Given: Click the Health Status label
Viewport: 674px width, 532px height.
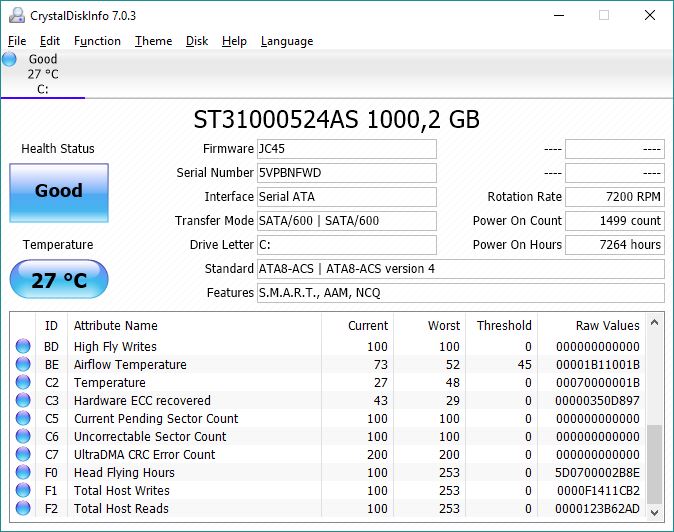Looking at the screenshot, I should [x=58, y=149].
